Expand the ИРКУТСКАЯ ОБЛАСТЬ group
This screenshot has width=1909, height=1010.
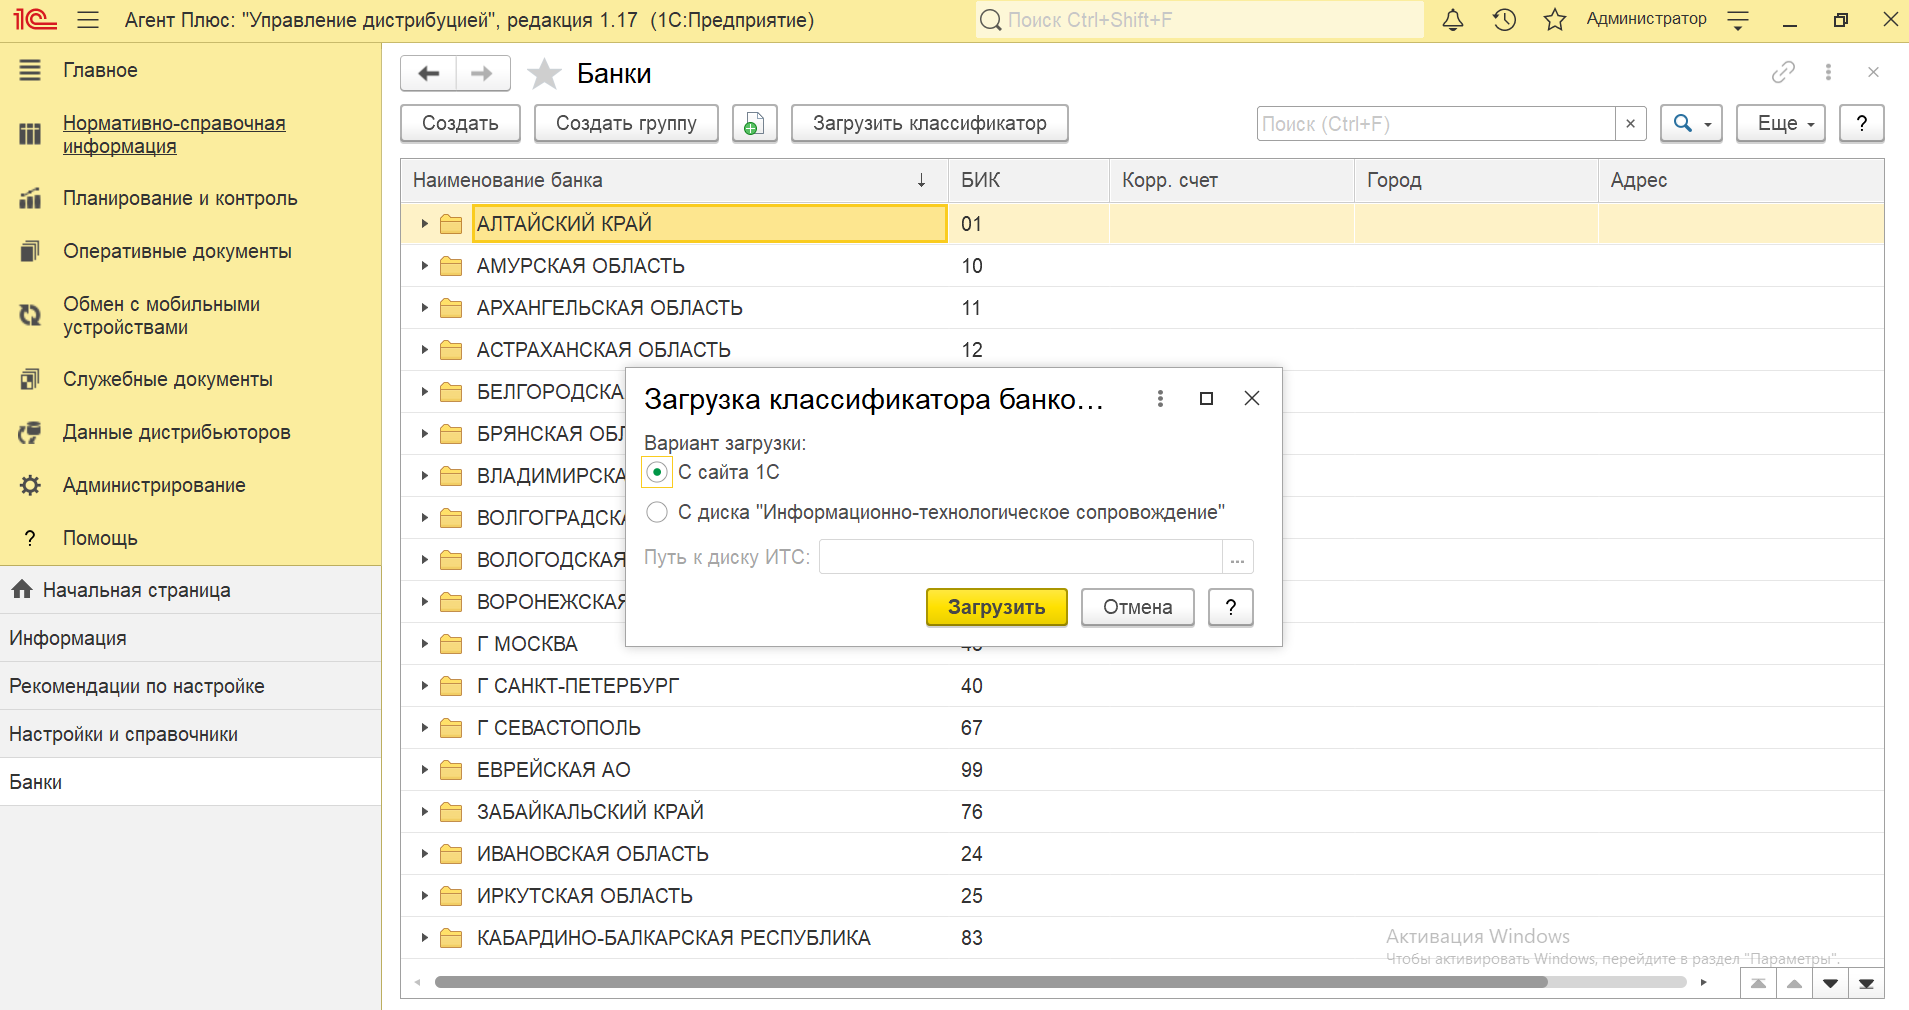424,896
